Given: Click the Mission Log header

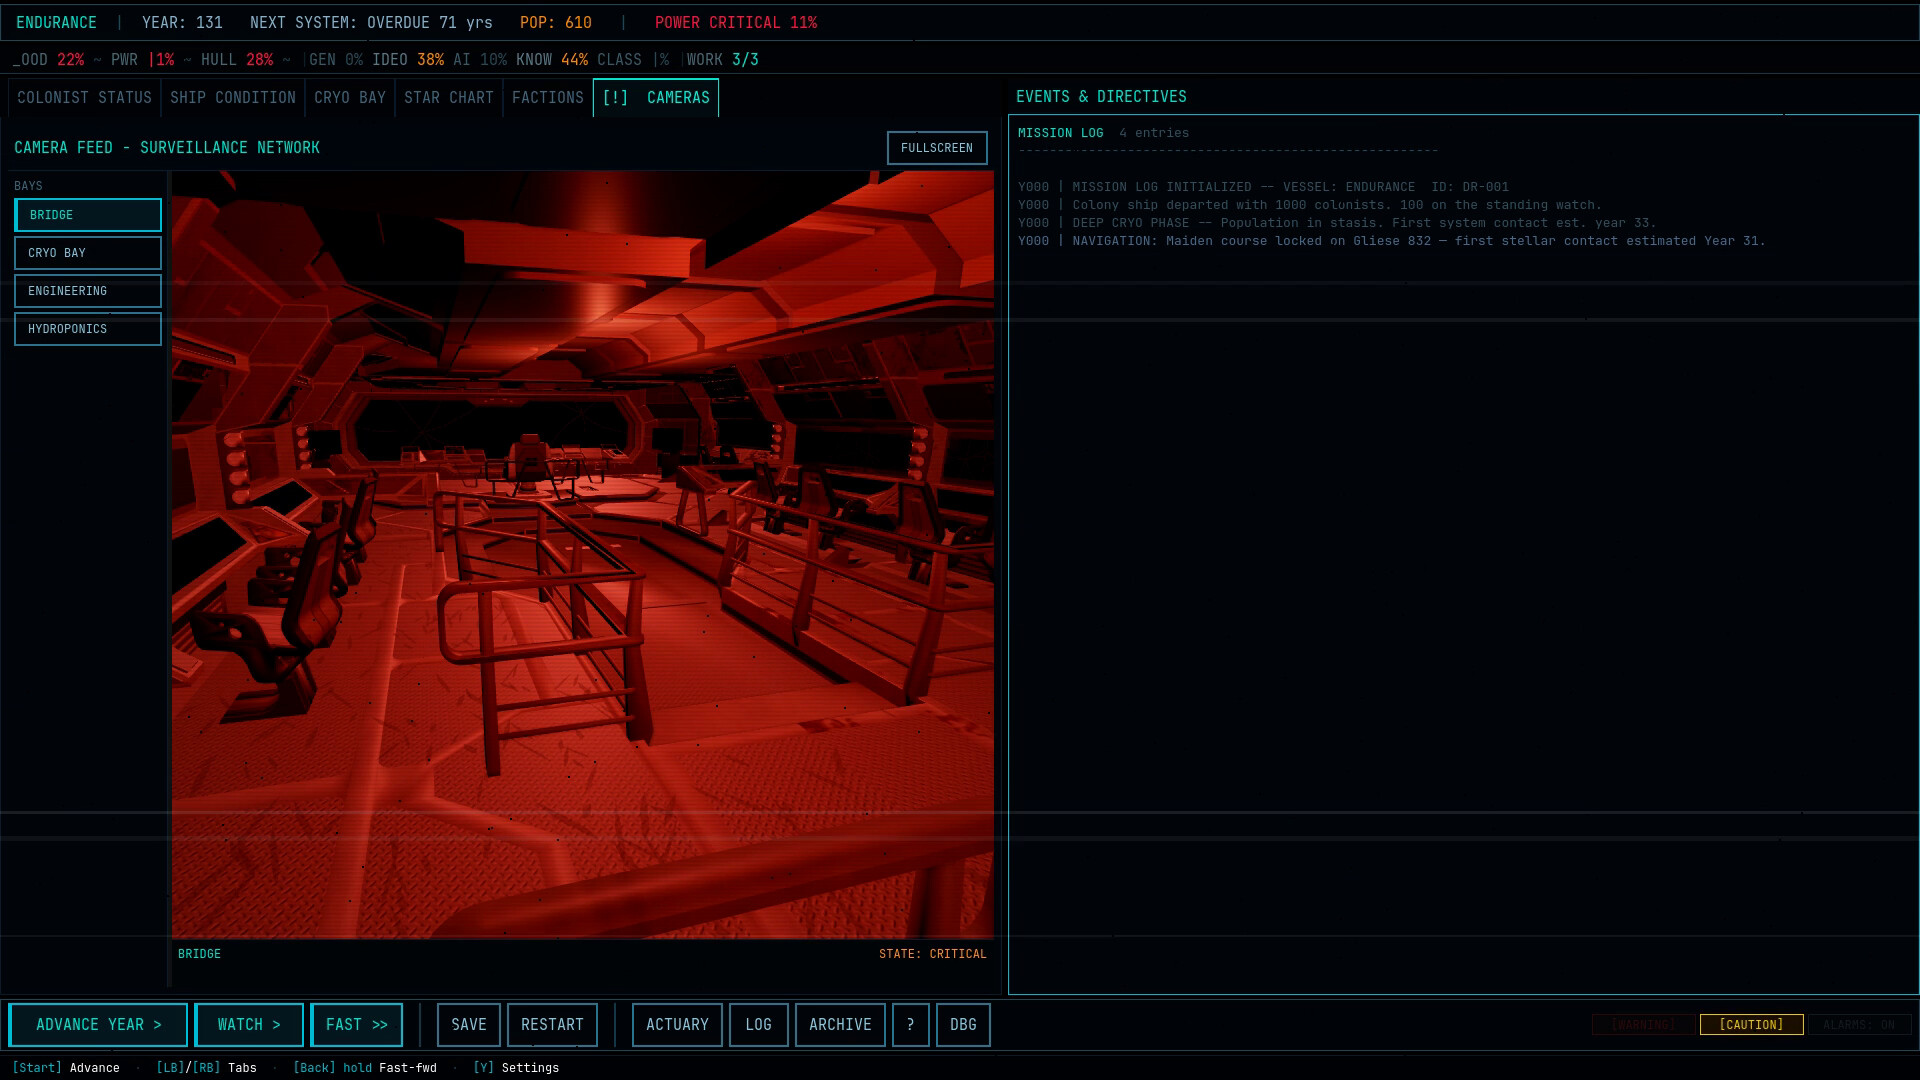Looking at the screenshot, I should pyautogui.click(x=1061, y=133).
